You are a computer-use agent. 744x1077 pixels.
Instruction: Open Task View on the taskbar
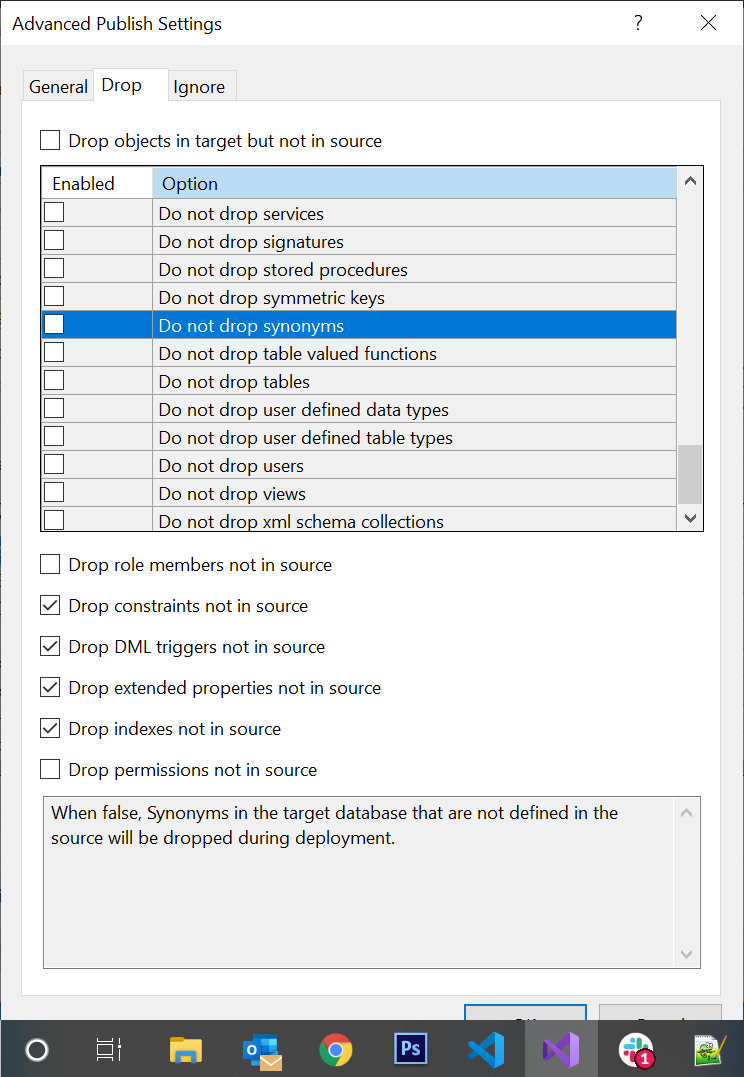[108, 1049]
